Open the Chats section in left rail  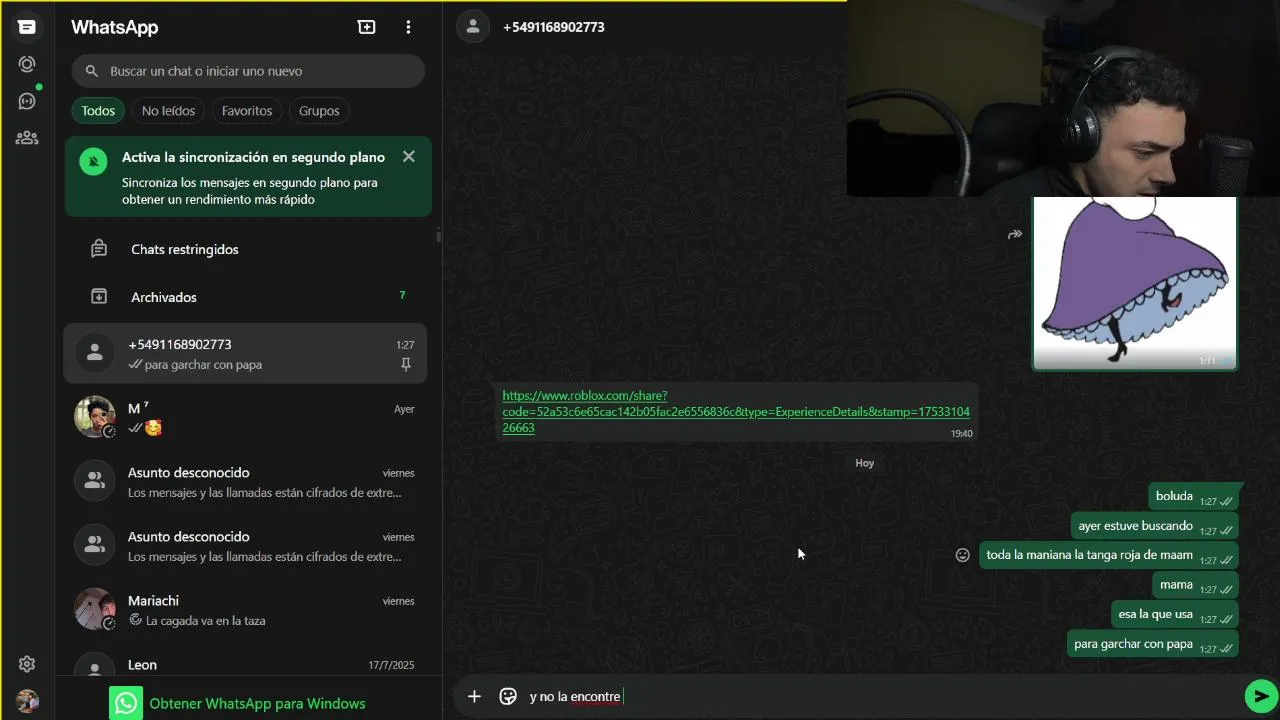pos(27,27)
